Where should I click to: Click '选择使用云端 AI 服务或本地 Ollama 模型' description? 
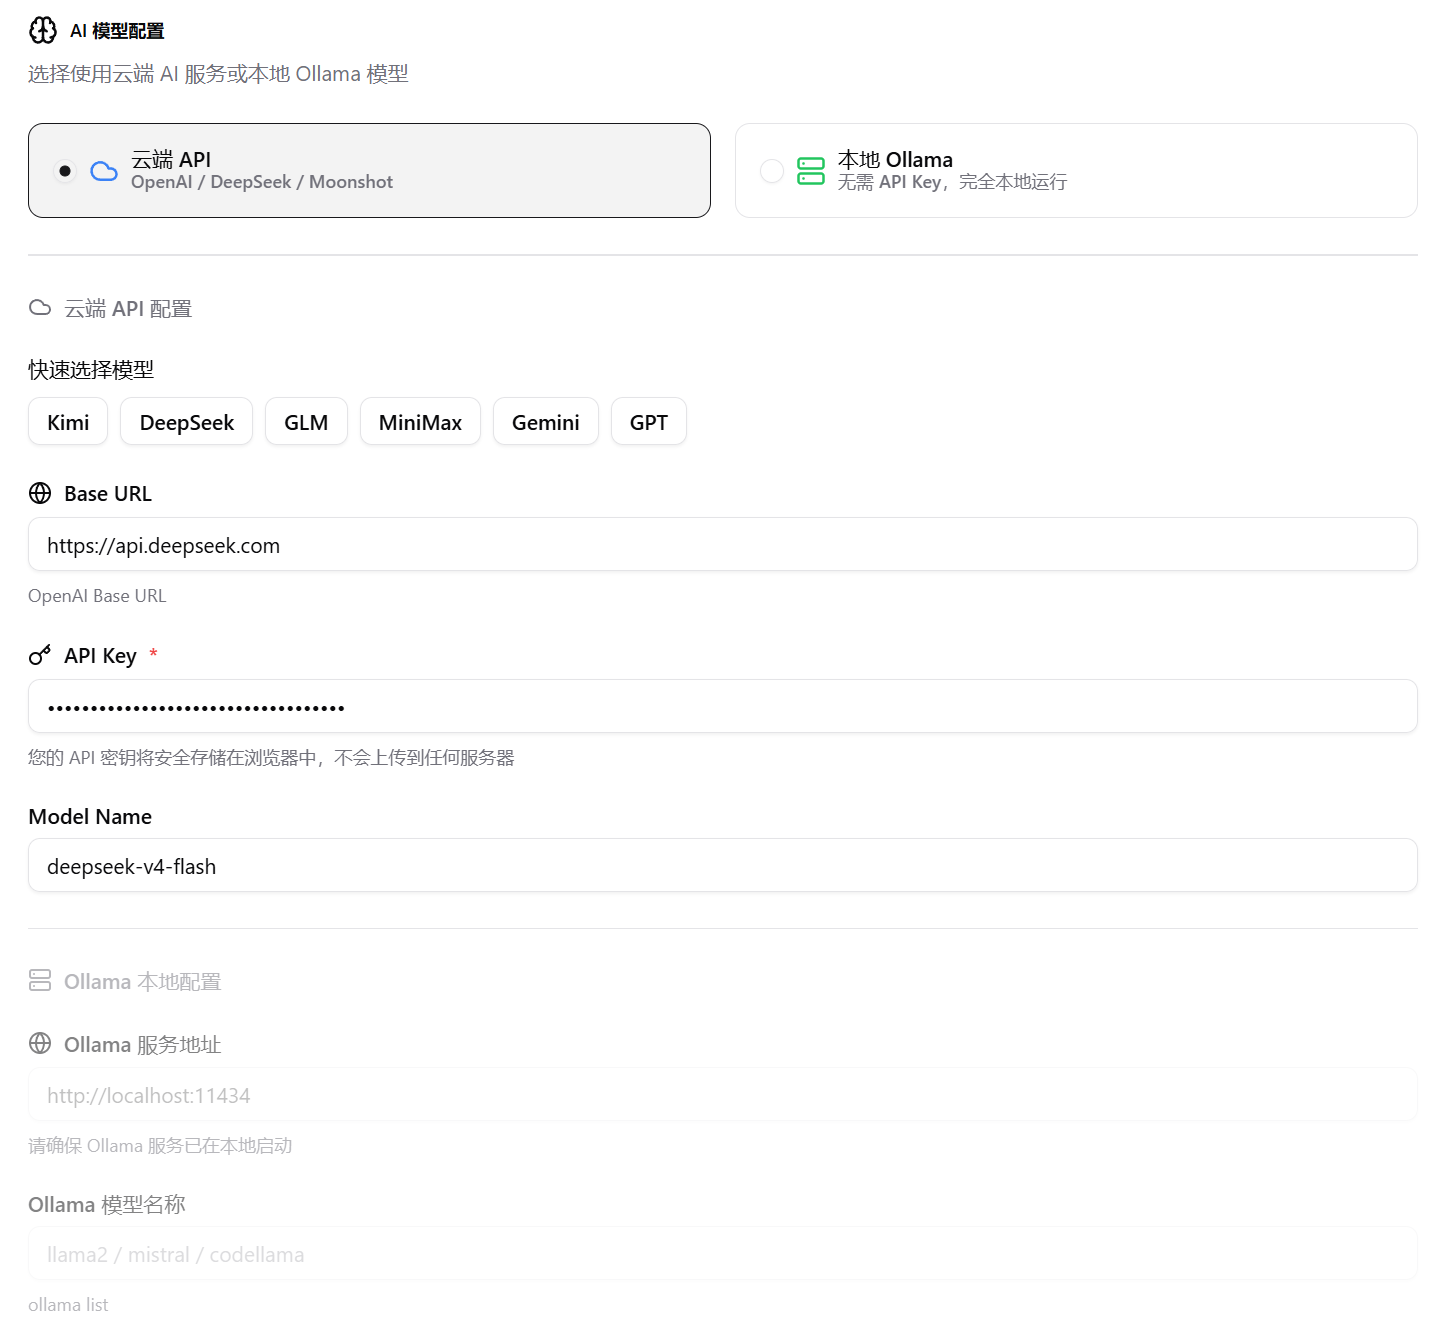click(x=218, y=74)
